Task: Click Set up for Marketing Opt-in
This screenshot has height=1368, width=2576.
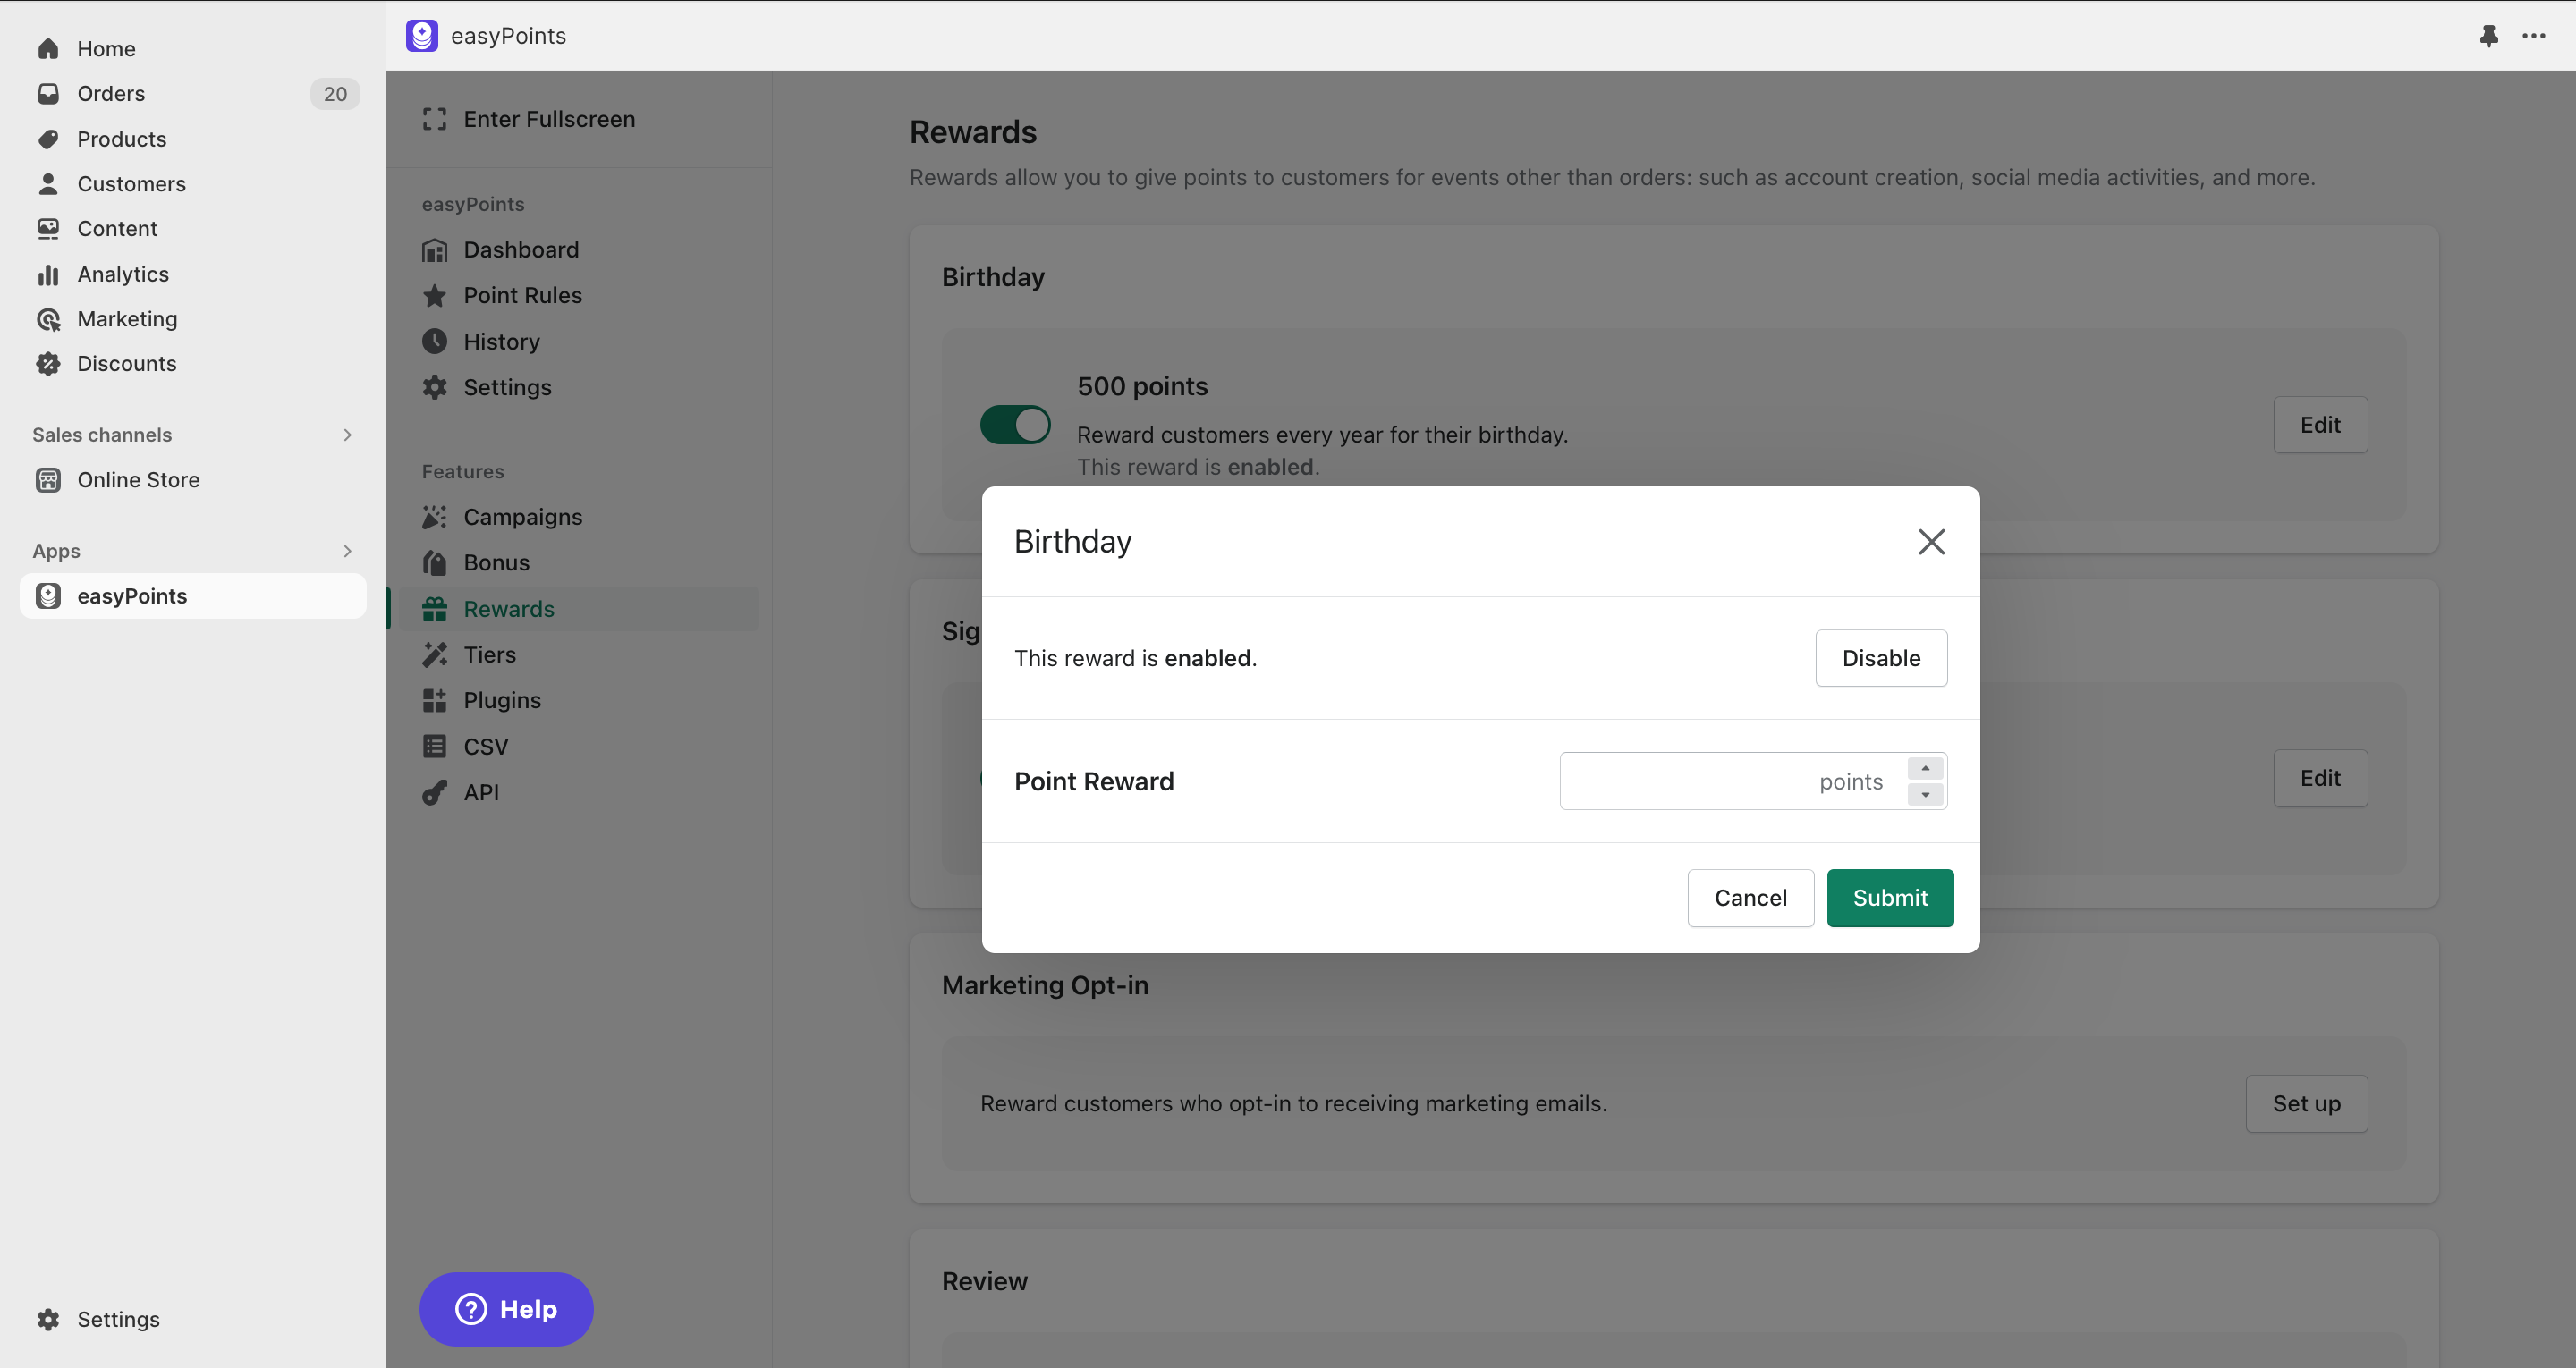Action: coord(2306,1104)
